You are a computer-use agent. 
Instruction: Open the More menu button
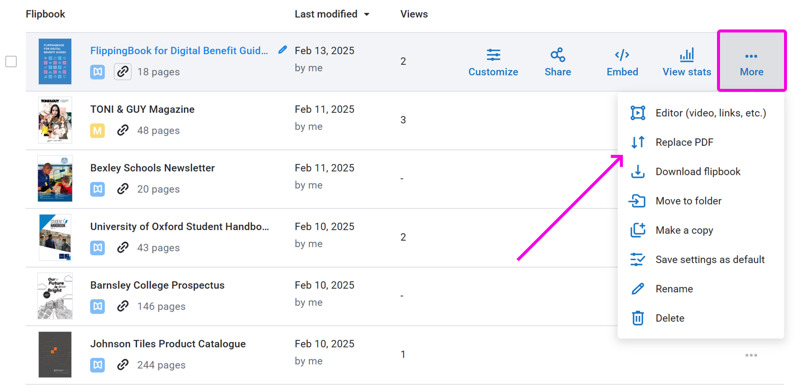coord(751,61)
